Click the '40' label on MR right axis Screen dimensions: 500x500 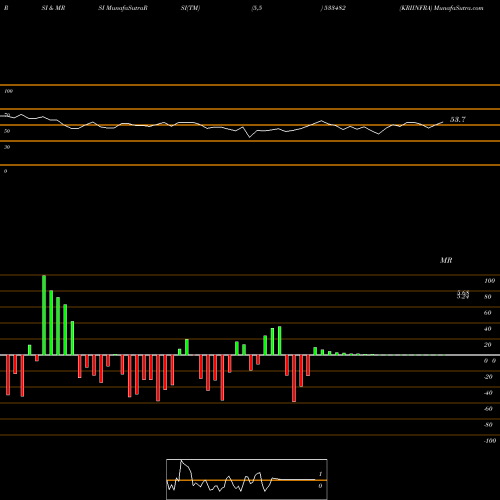coord(488,329)
